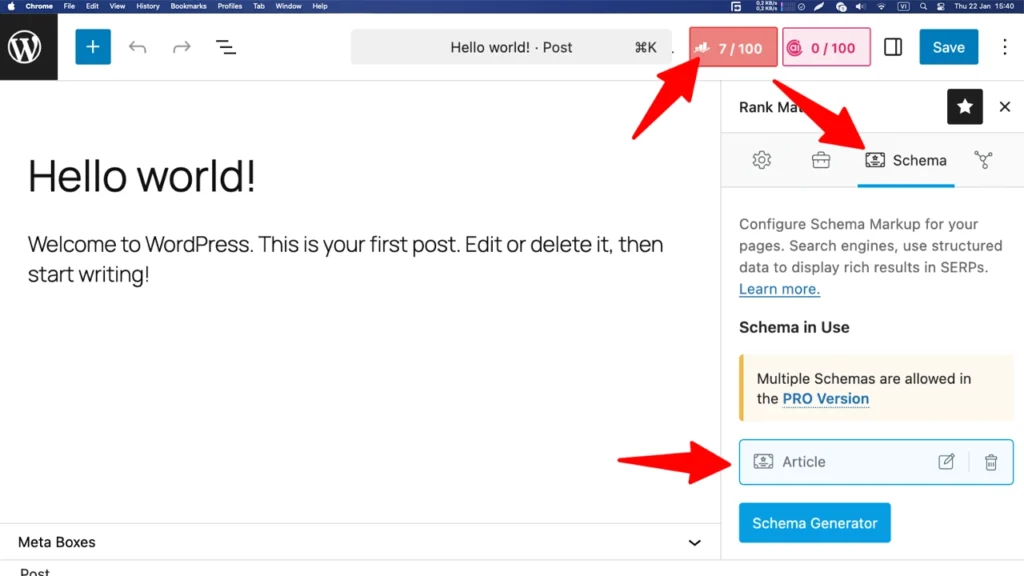Click the Rank Math SEO score badge

733,47
